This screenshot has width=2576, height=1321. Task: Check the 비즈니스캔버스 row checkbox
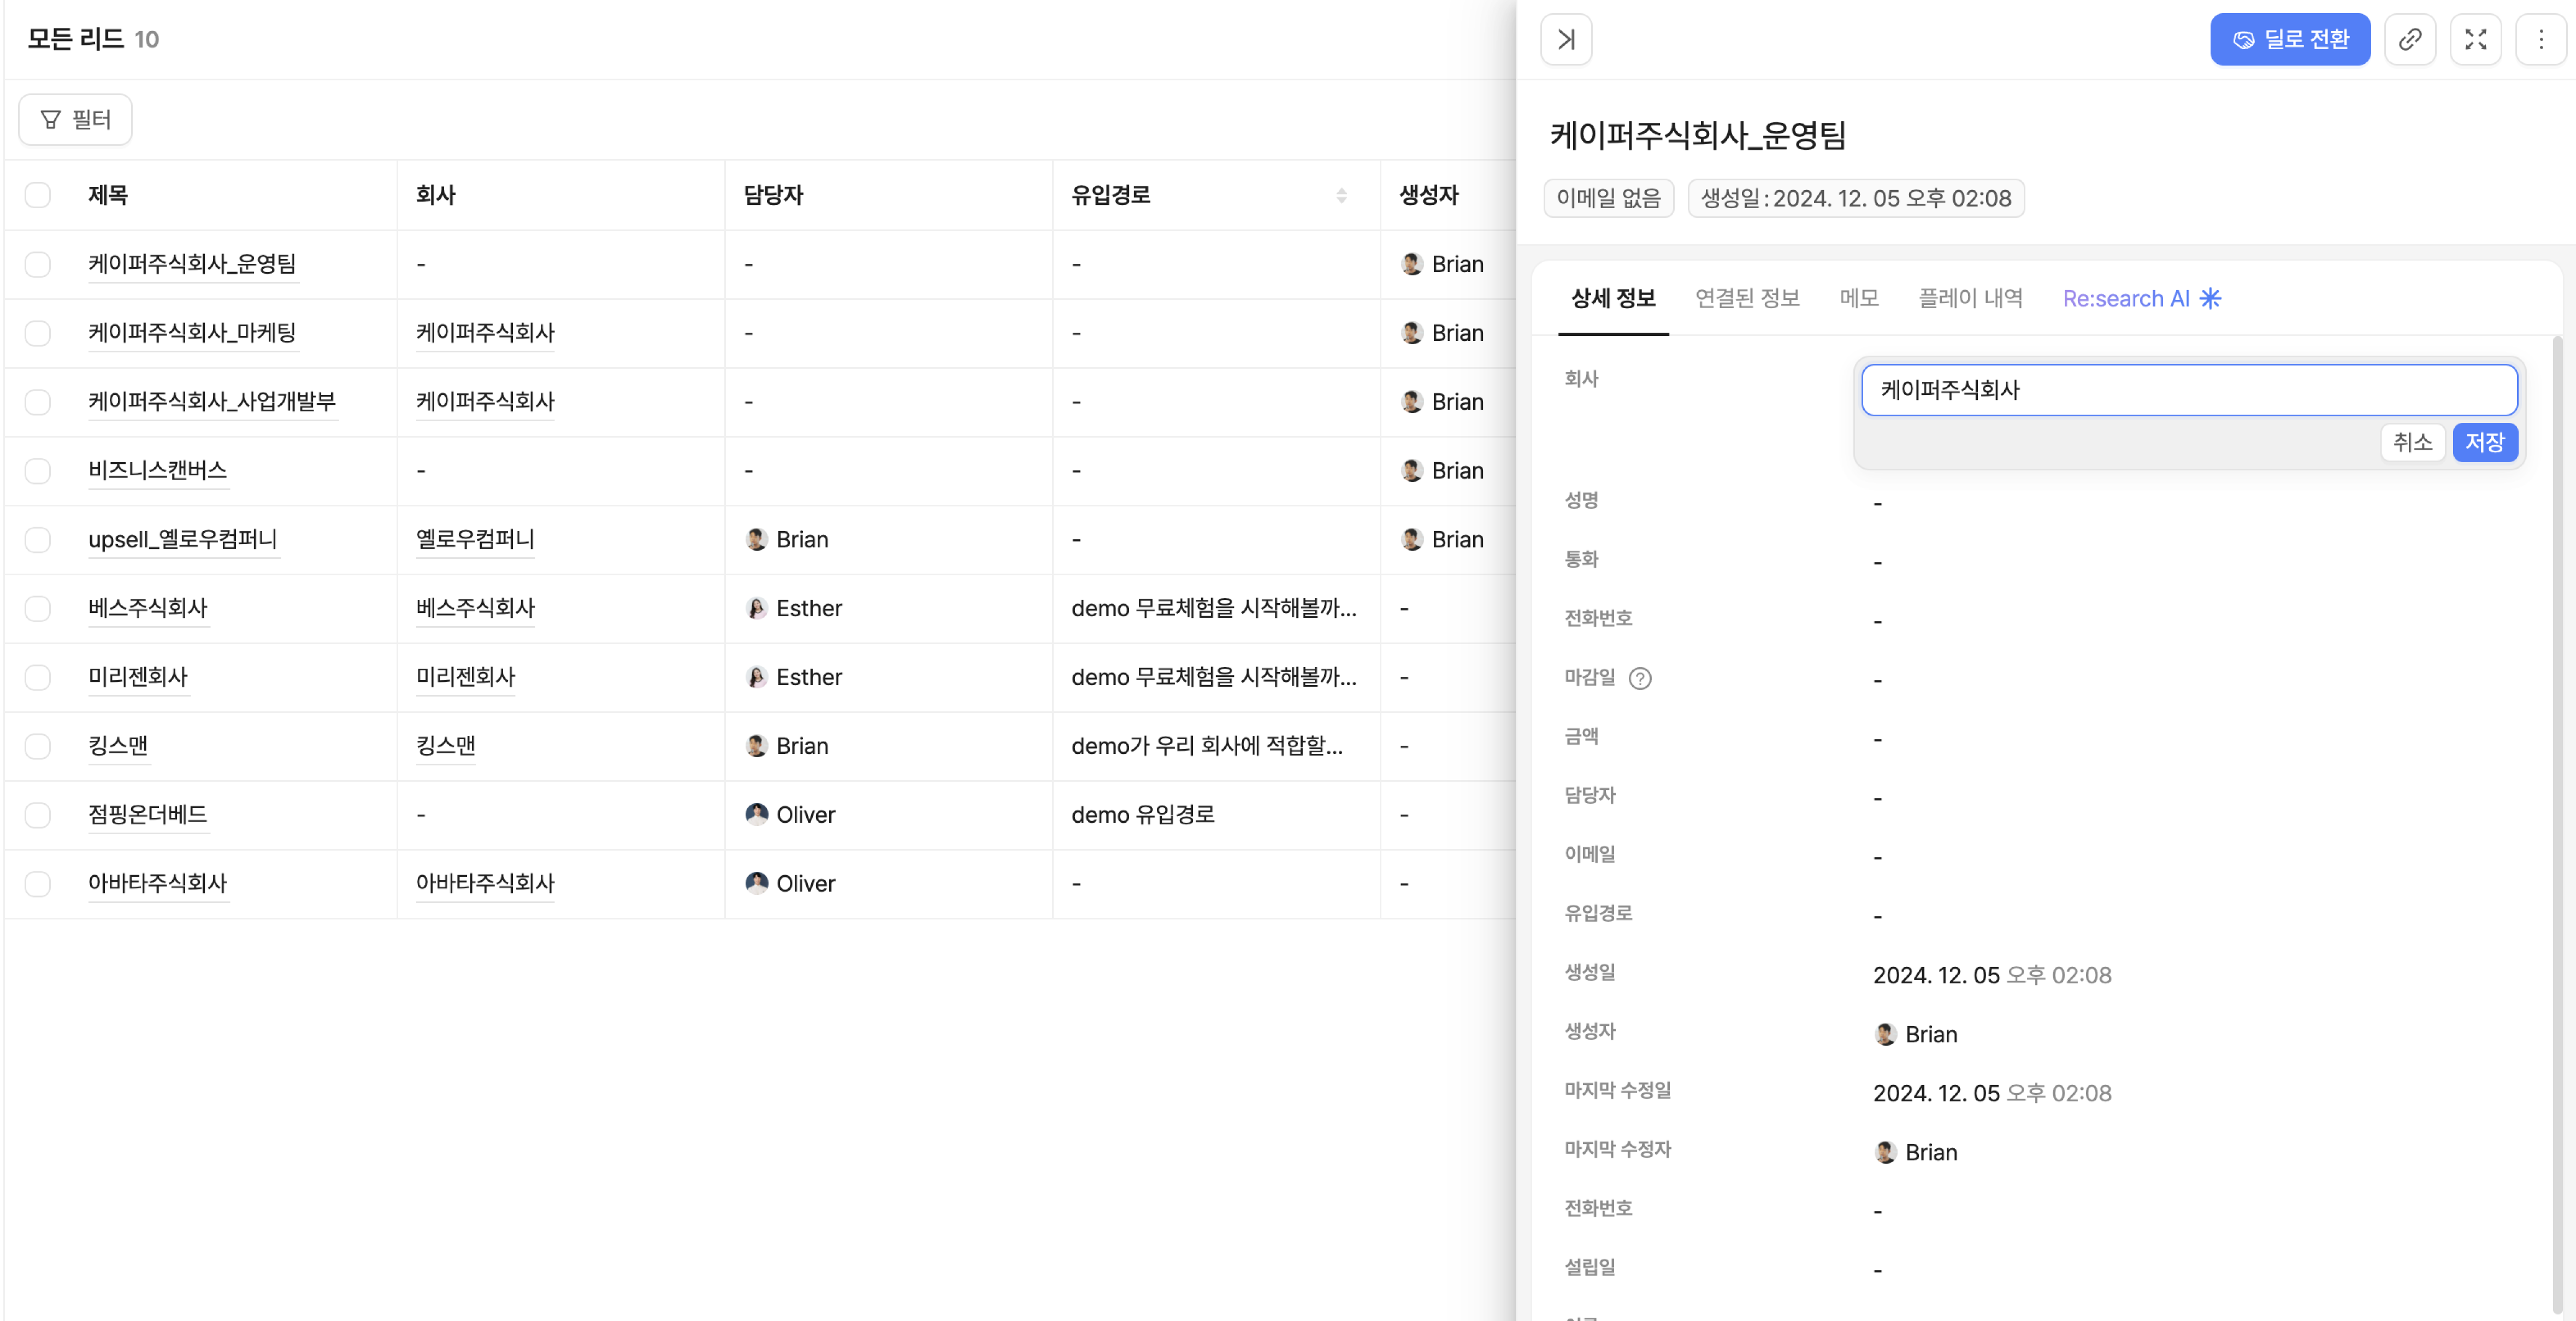38,471
